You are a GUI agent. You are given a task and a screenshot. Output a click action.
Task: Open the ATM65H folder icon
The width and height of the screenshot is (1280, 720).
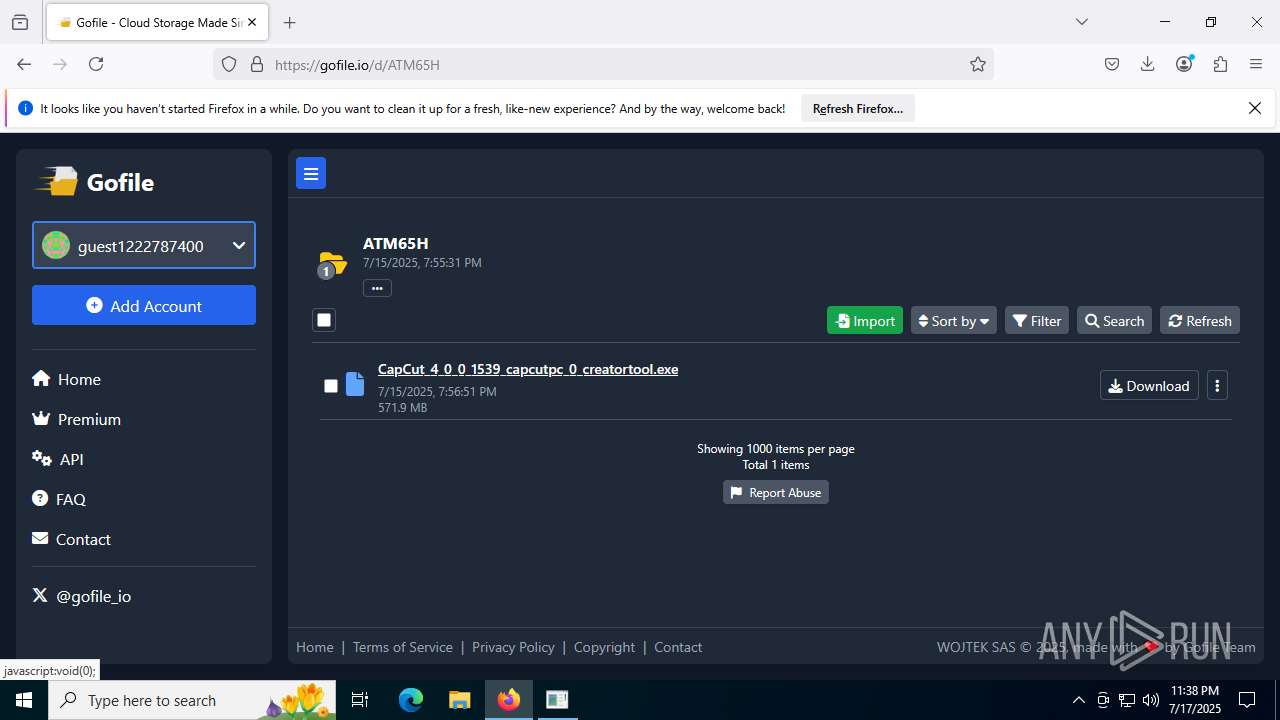(x=332, y=264)
